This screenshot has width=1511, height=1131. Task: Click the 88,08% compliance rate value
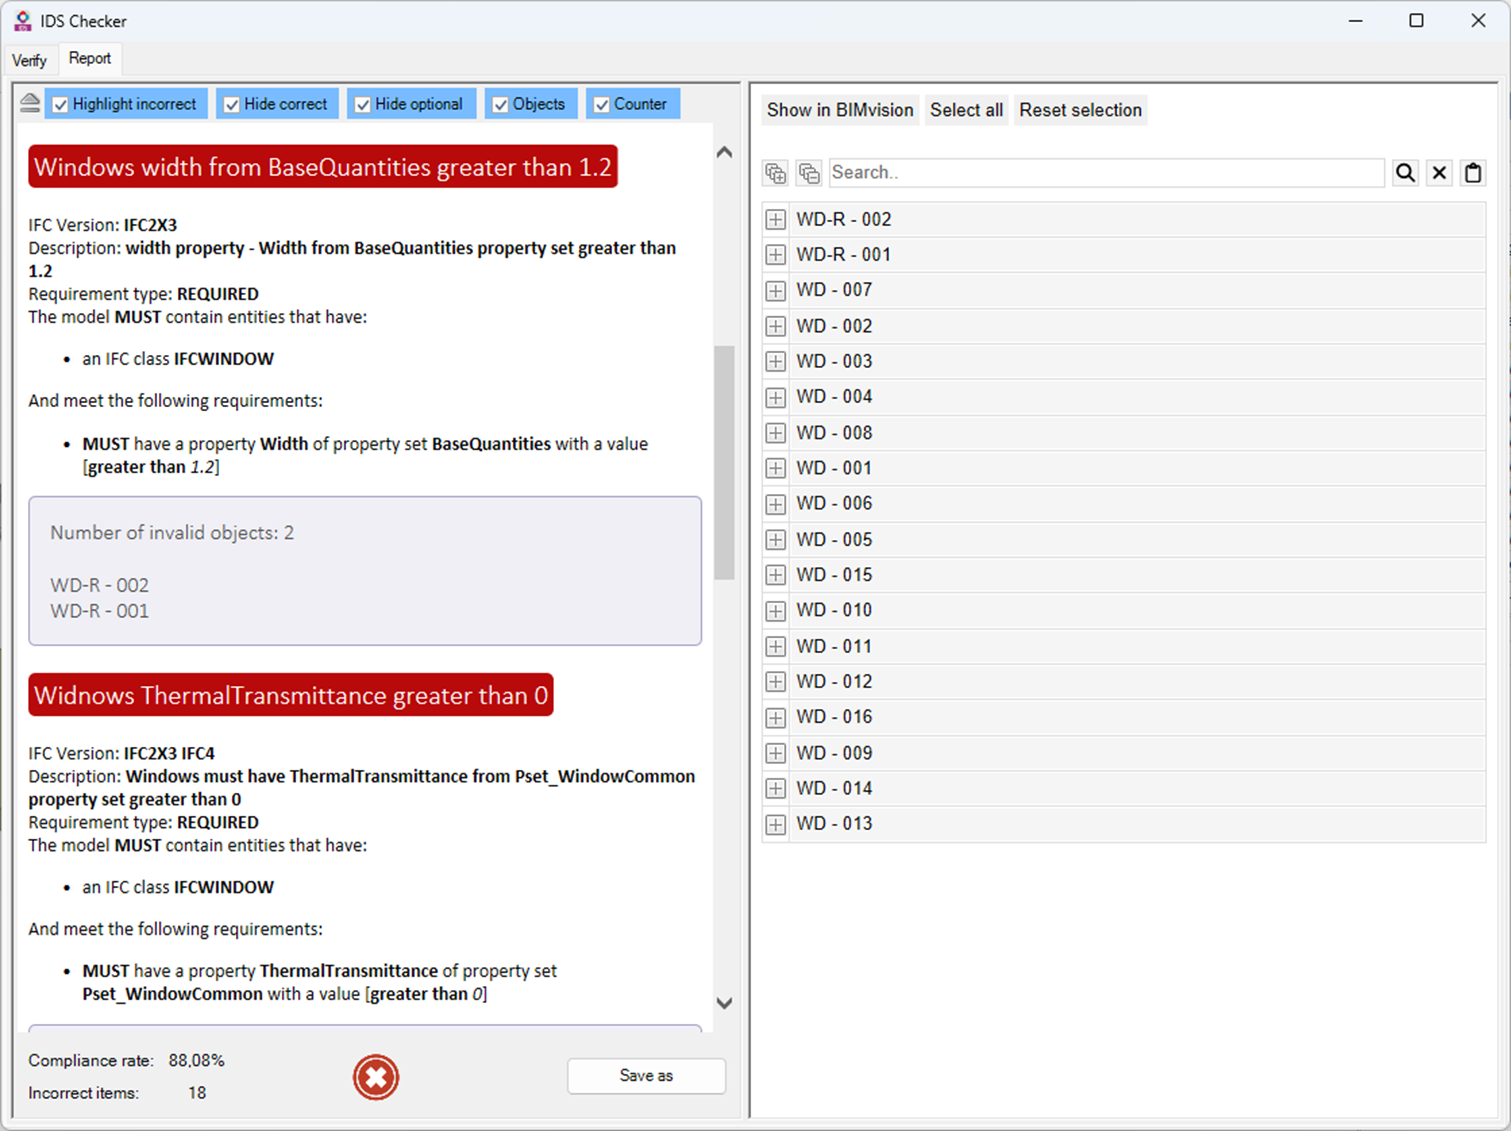pos(197,1061)
